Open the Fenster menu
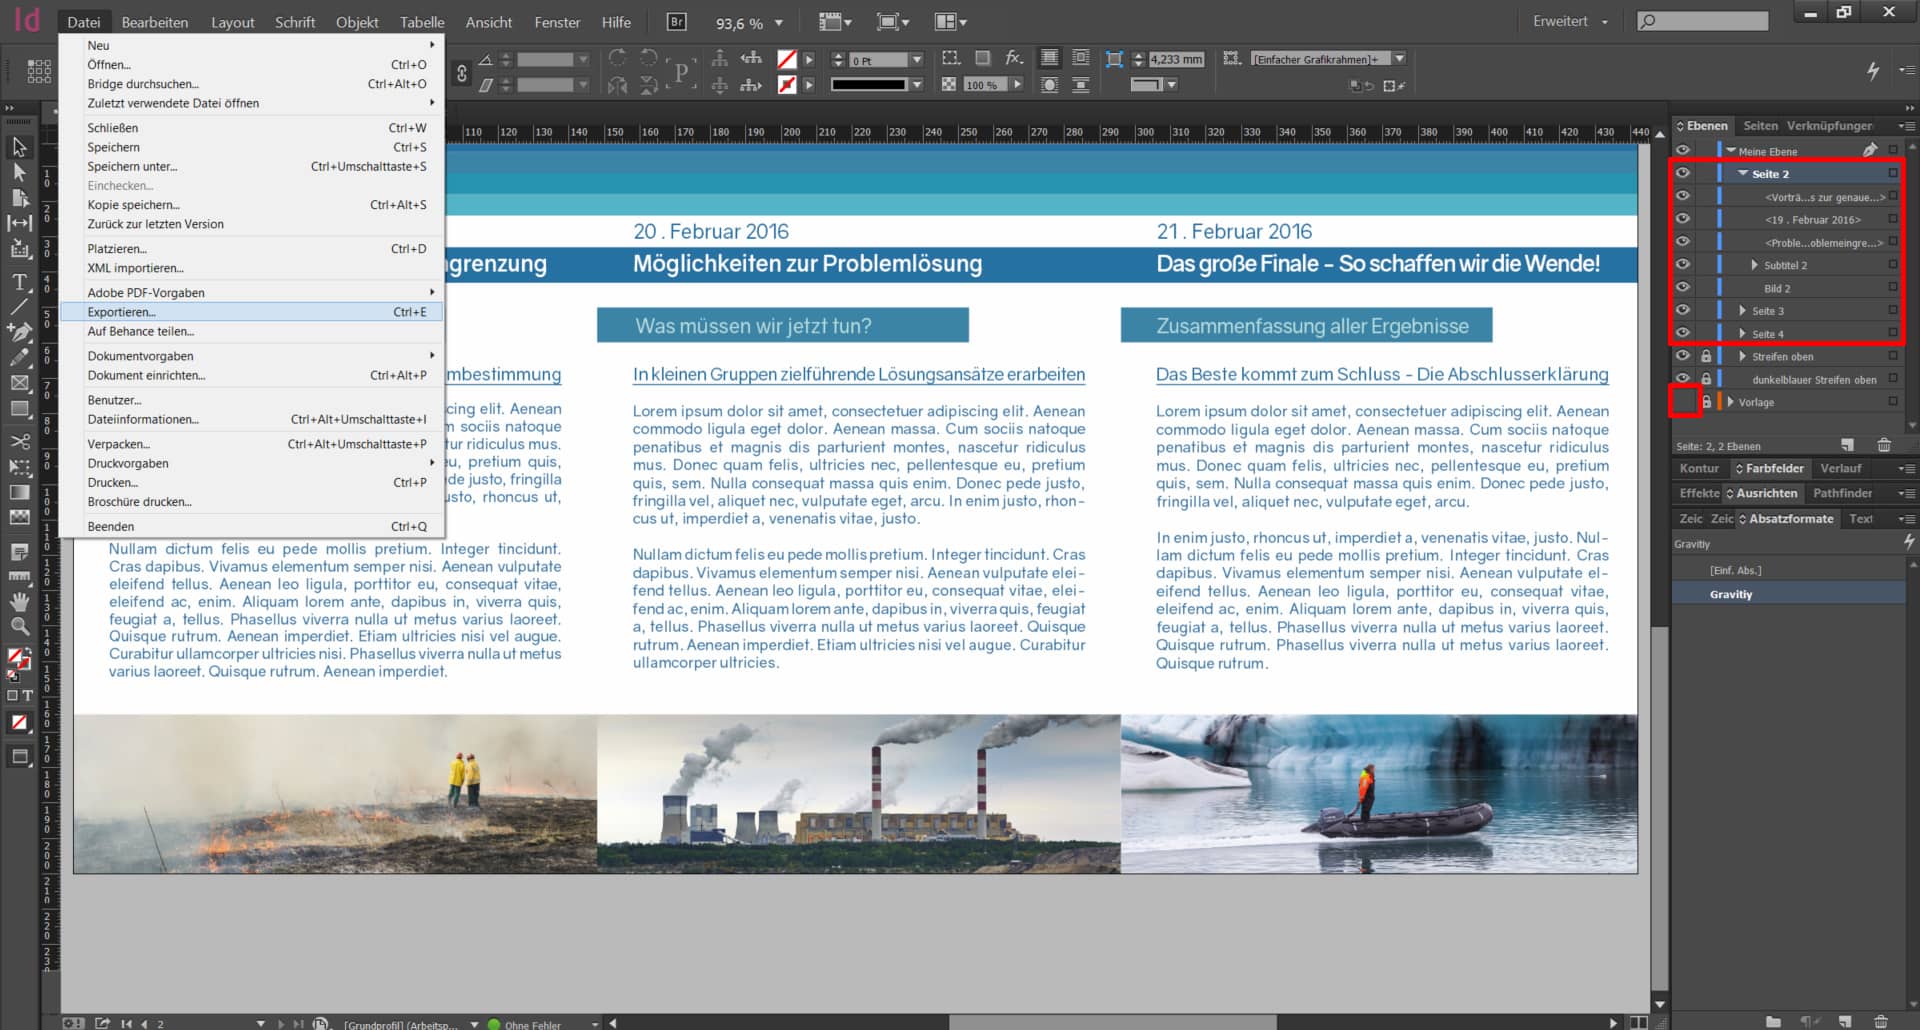 click(556, 21)
